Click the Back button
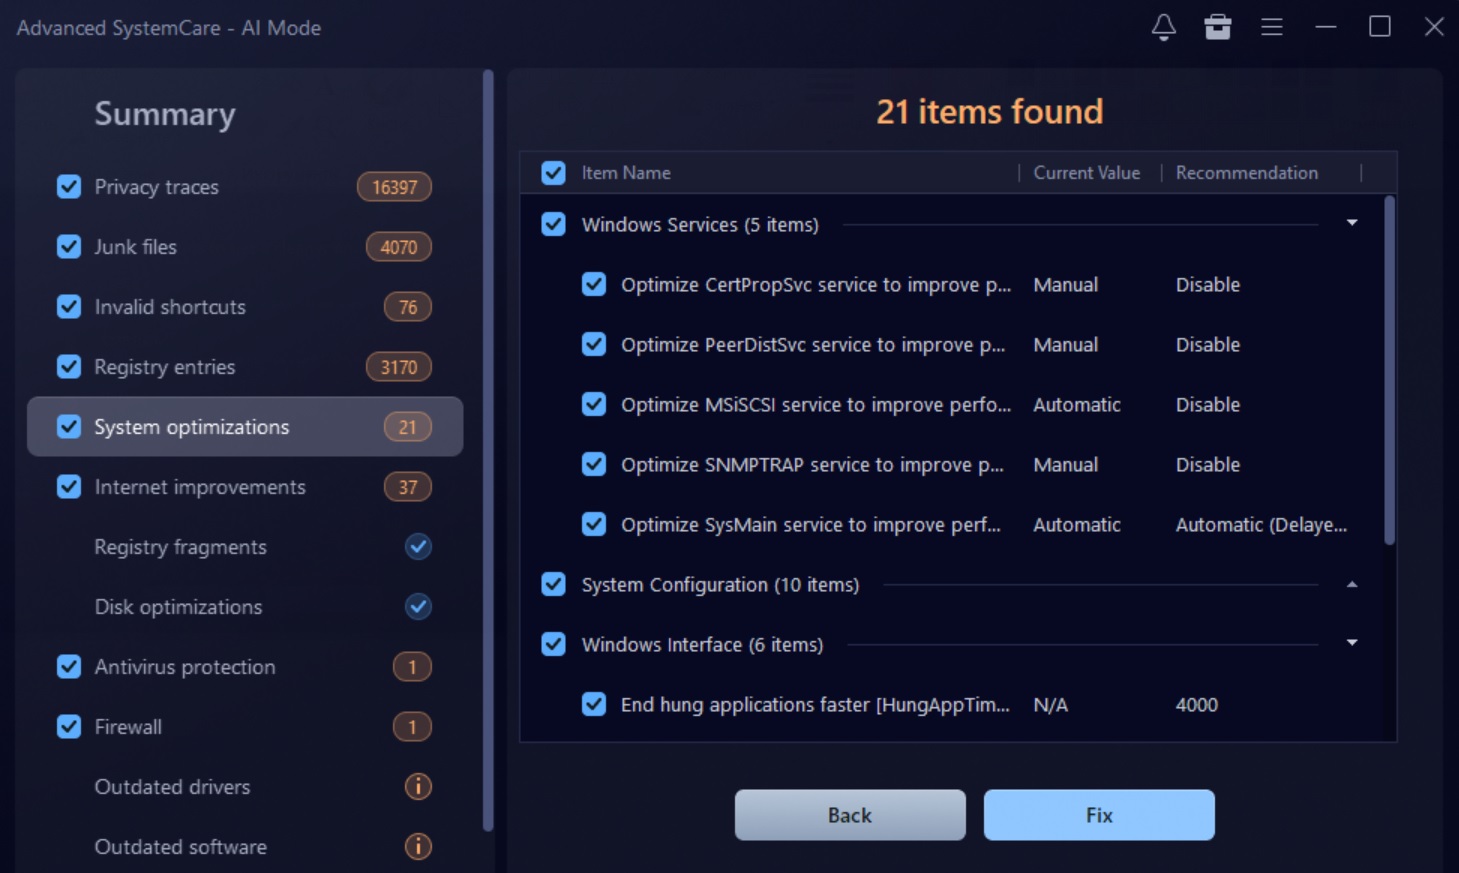 (850, 815)
